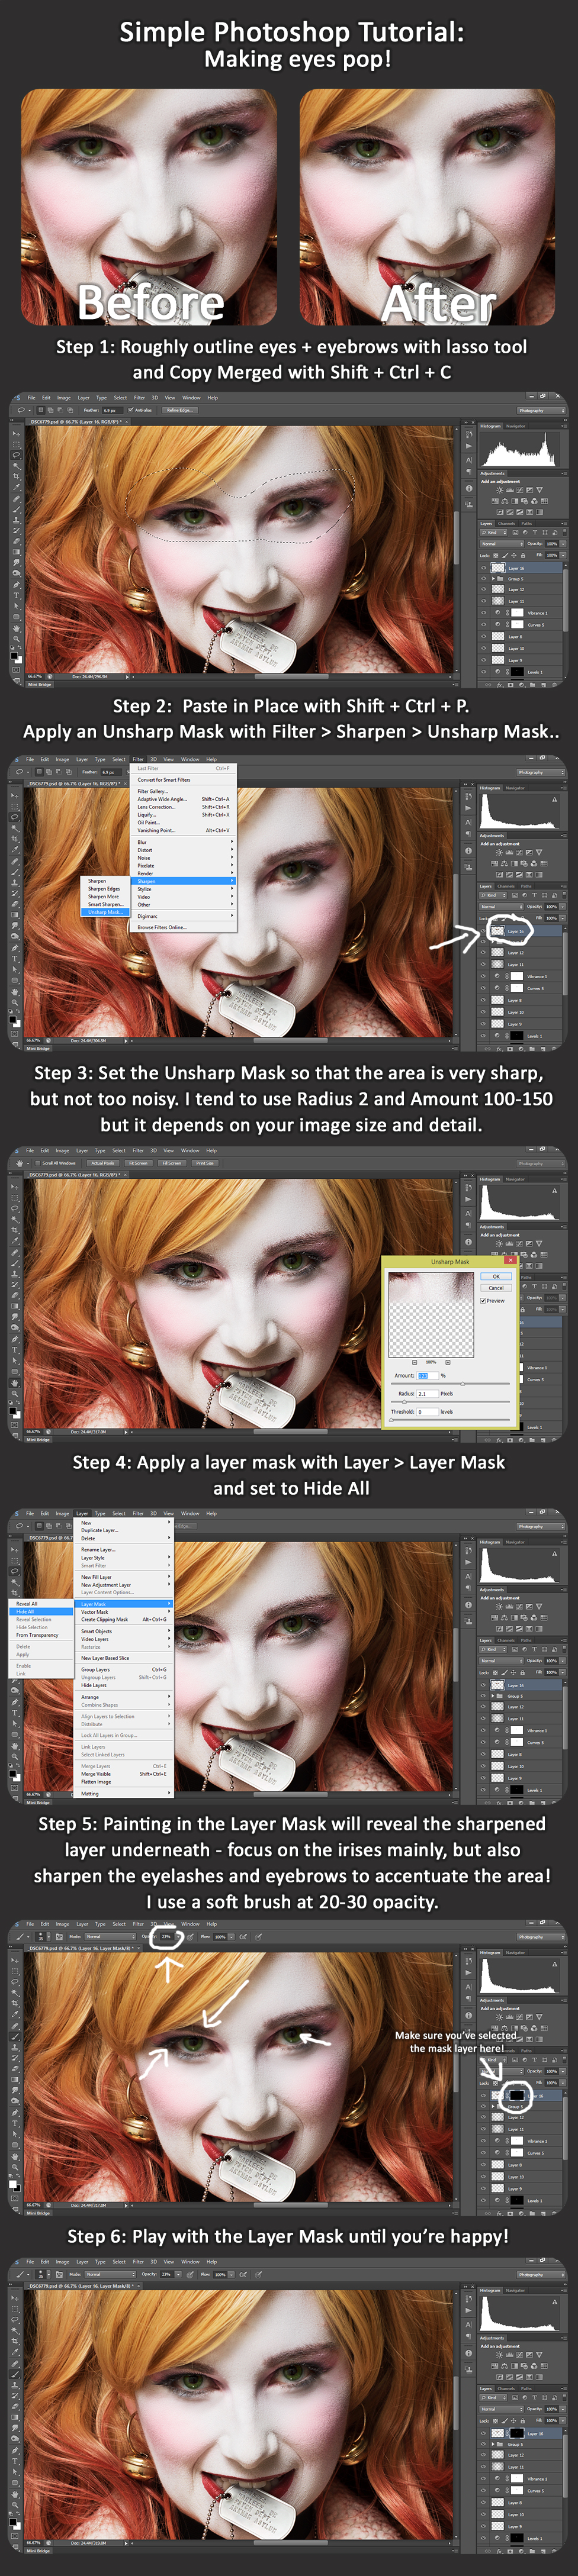
Task: Choose Flatten Image in Step 4 Layer menu
Action: (x=124, y=1782)
